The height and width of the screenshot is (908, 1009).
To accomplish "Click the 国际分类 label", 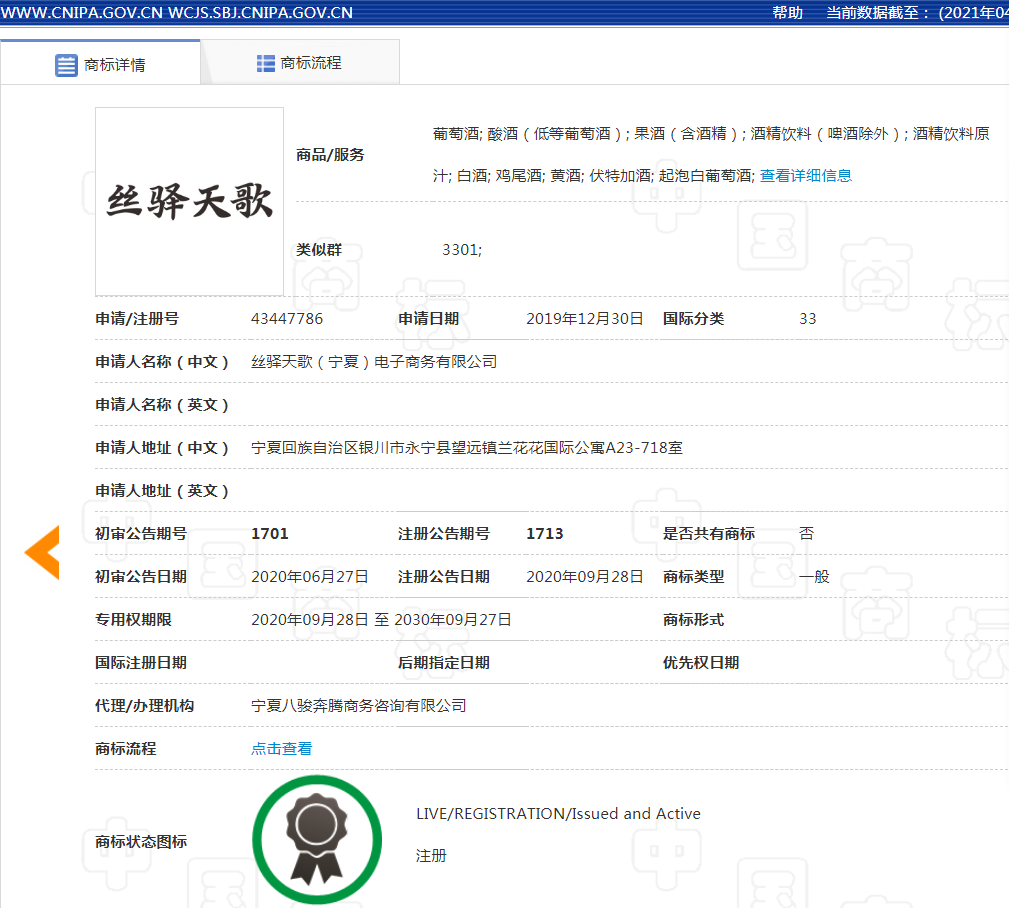I will click(694, 319).
